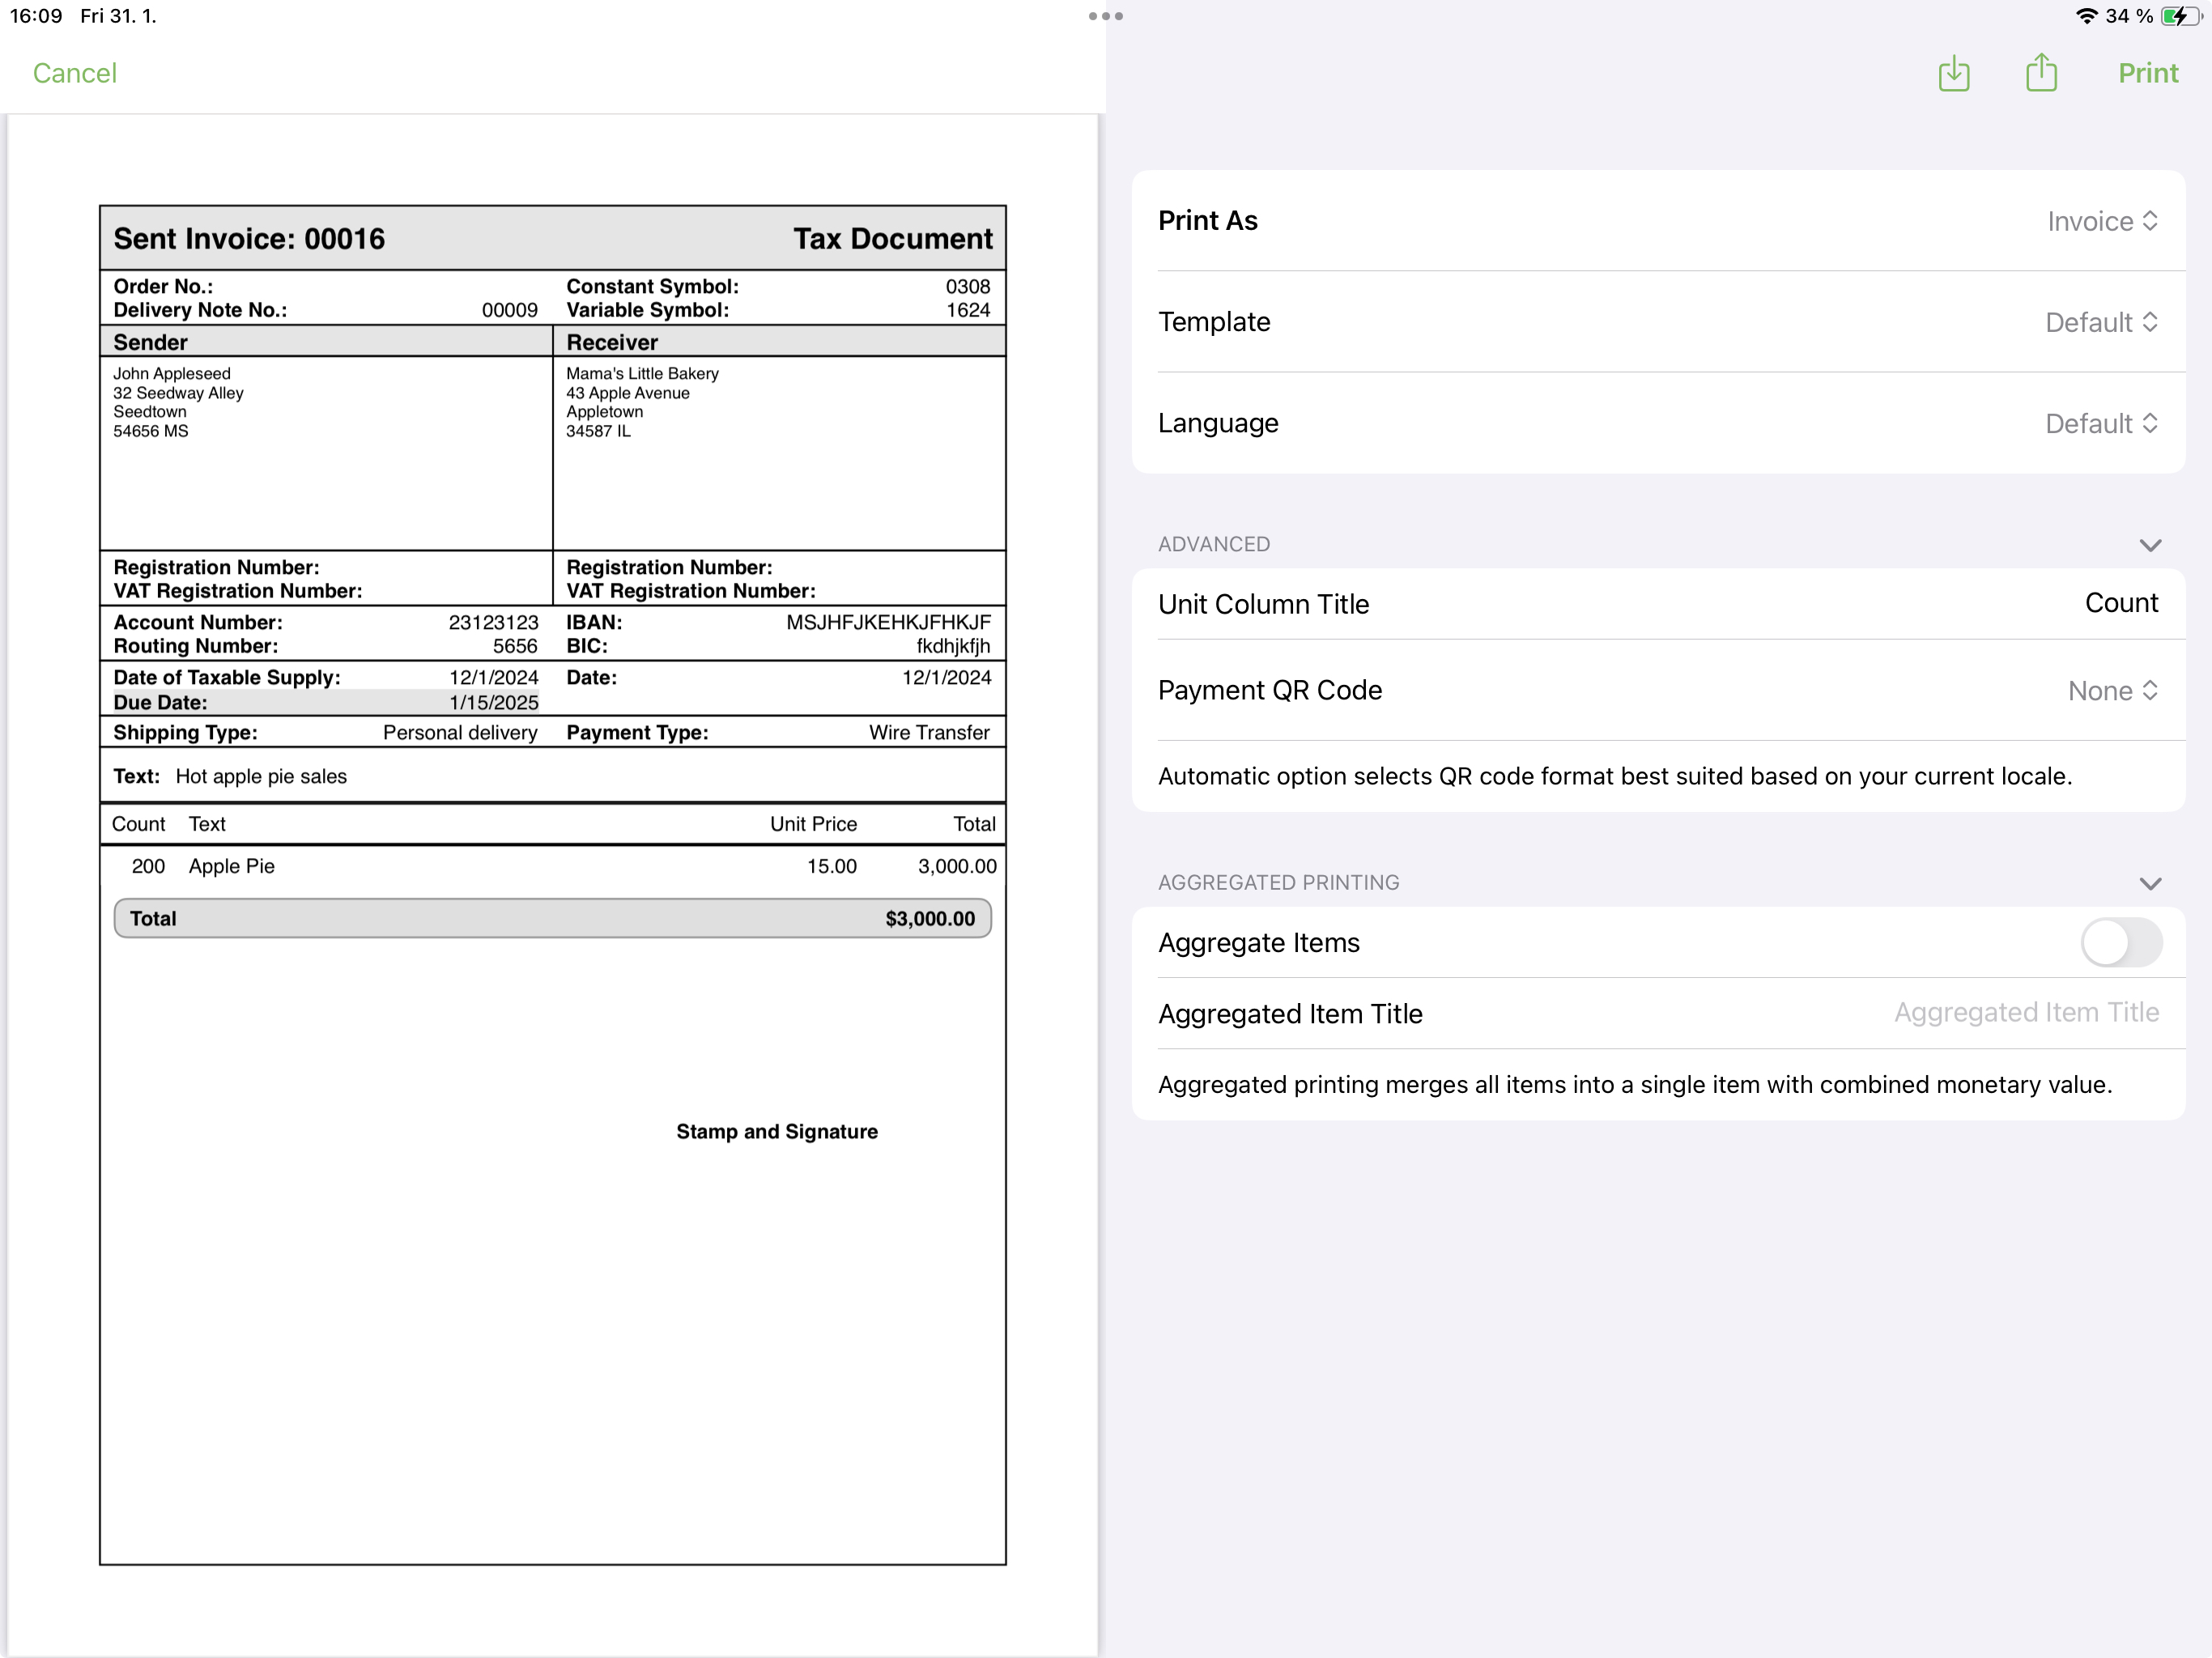Tap the Aggregated Item Title input field
This screenshot has width=2212, height=1658.
point(2026,1012)
